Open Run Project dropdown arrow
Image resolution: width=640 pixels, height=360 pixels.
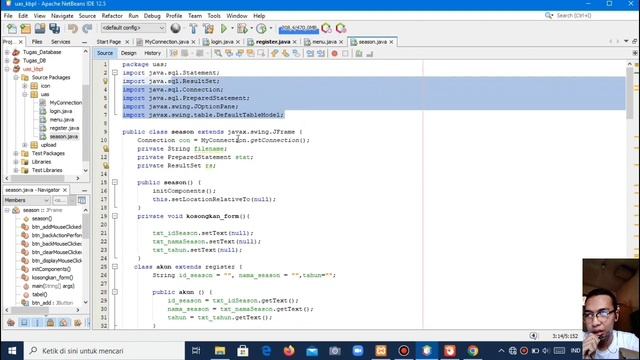coord(232,28)
